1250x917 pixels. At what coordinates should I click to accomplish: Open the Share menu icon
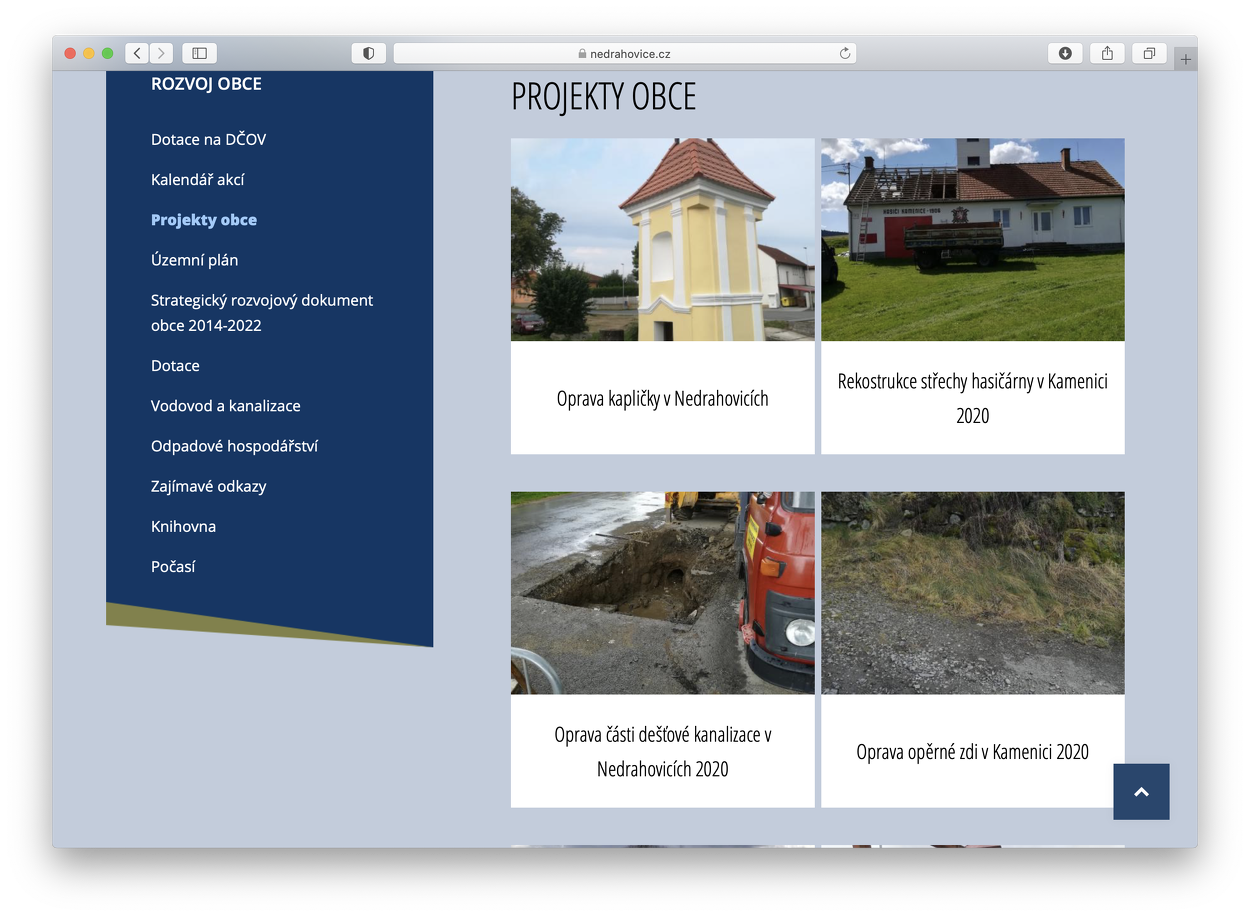click(1107, 53)
